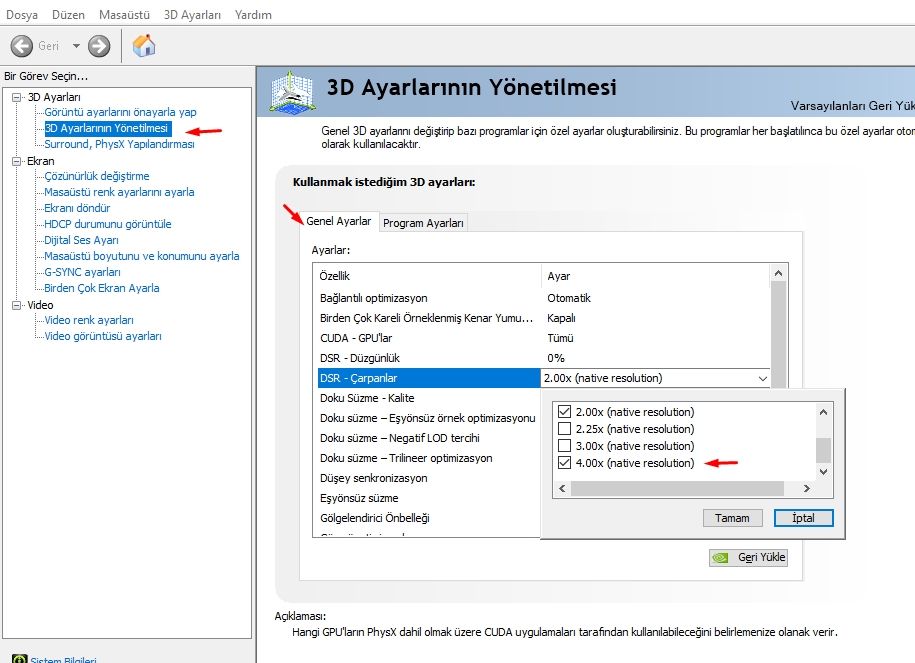This screenshot has height=663, width=915.
Task: Open Video renk ayarları
Action: pyautogui.click(x=89, y=320)
